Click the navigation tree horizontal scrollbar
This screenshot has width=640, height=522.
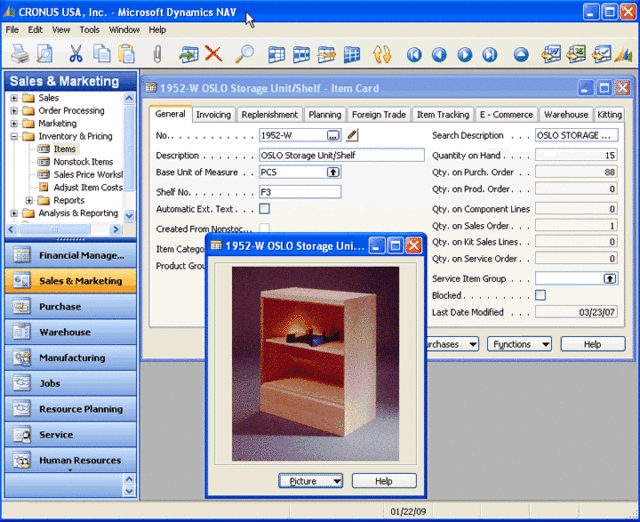tap(64, 229)
